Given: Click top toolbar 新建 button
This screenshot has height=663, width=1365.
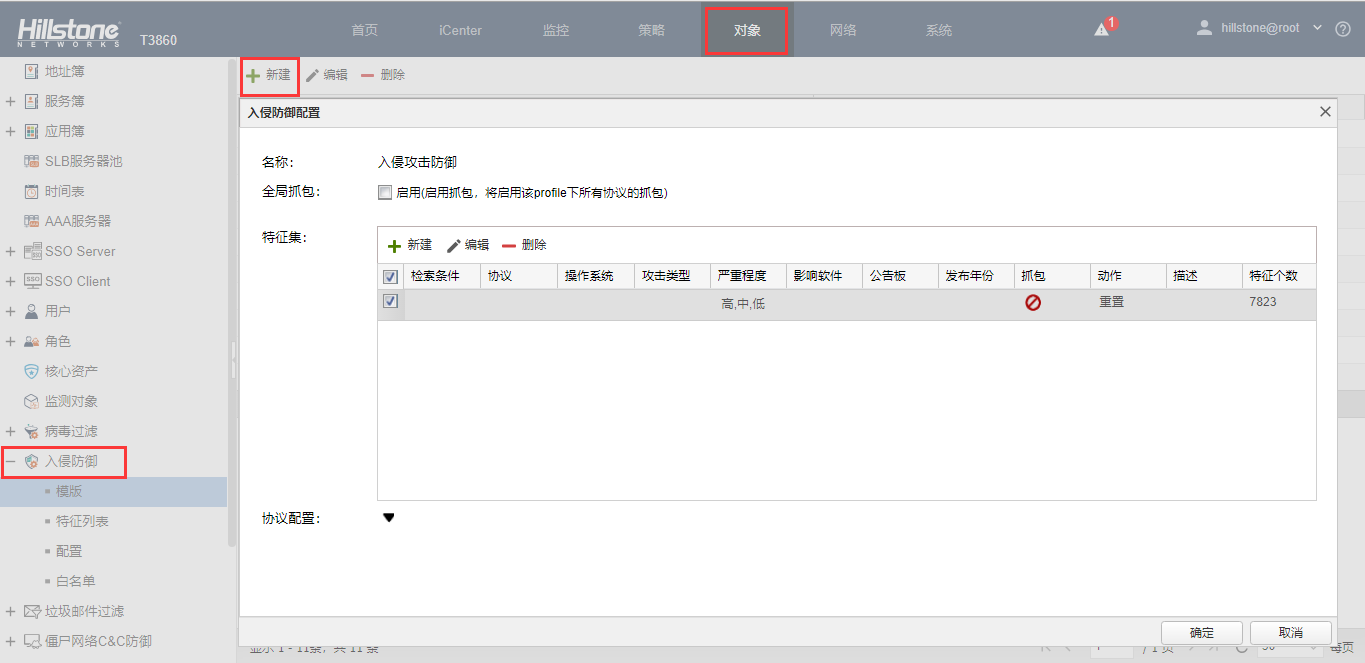Looking at the screenshot, I should [x=269, y=75].
